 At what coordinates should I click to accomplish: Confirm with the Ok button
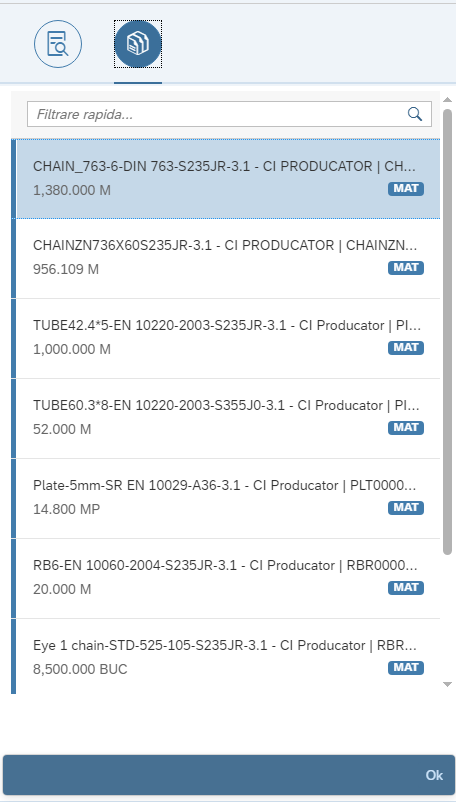[229, 775]
